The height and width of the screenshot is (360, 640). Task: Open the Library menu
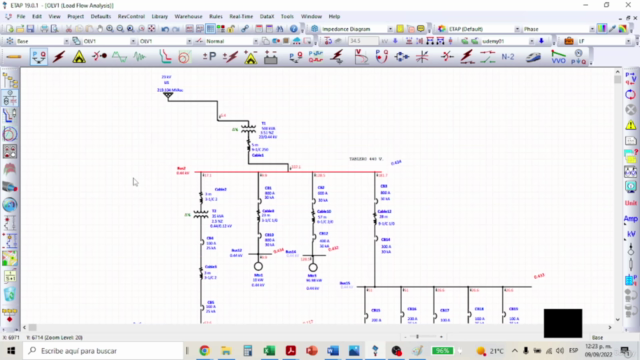coord(160,16)
